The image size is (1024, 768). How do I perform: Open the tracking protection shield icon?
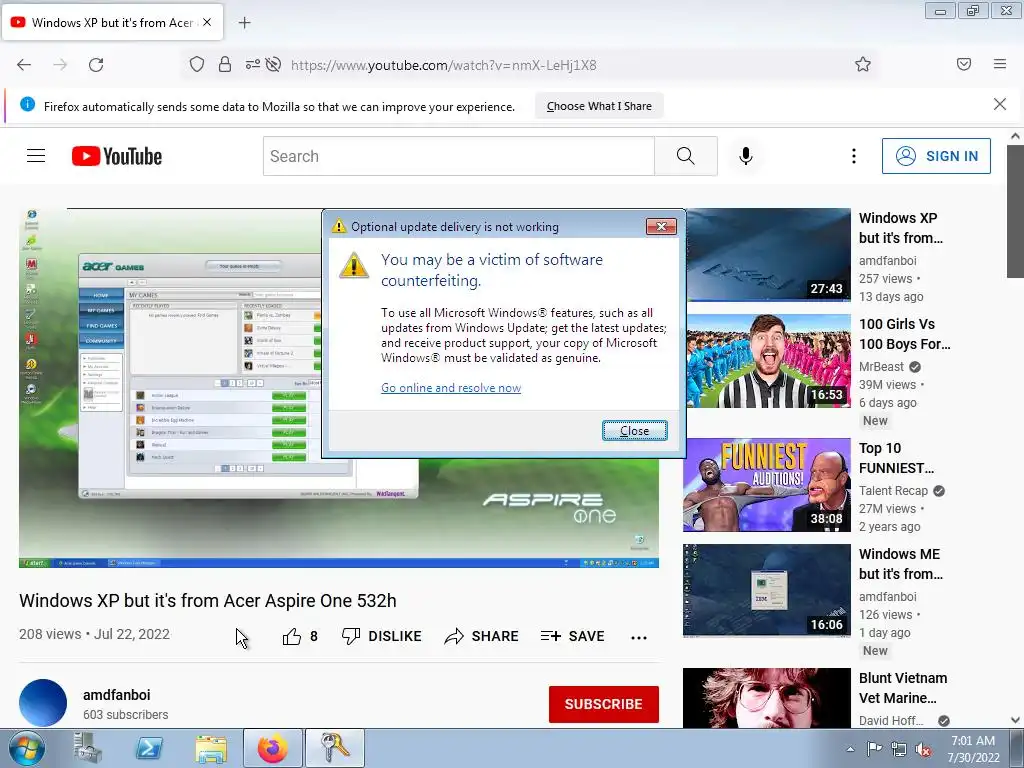coord(197,64)
